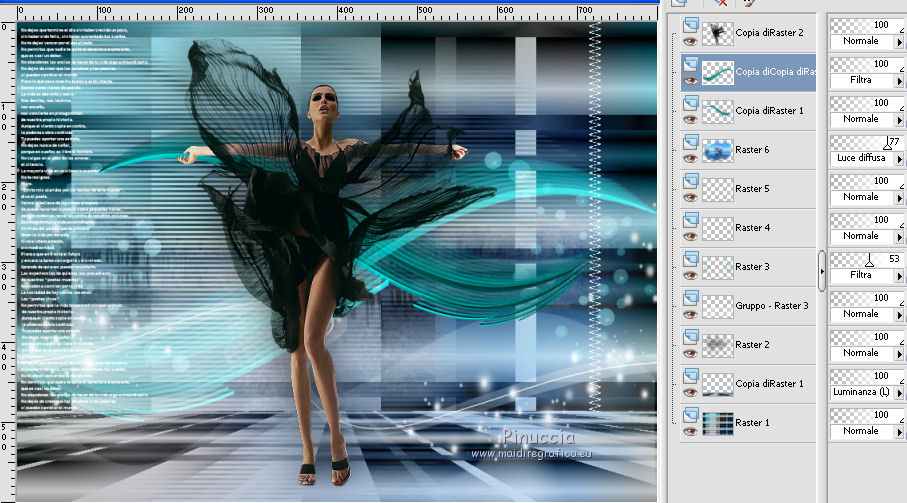Open the Luce diffusa blend mode dropdown
The height and width of the screenshot is (503, 907).
[898, 158]
